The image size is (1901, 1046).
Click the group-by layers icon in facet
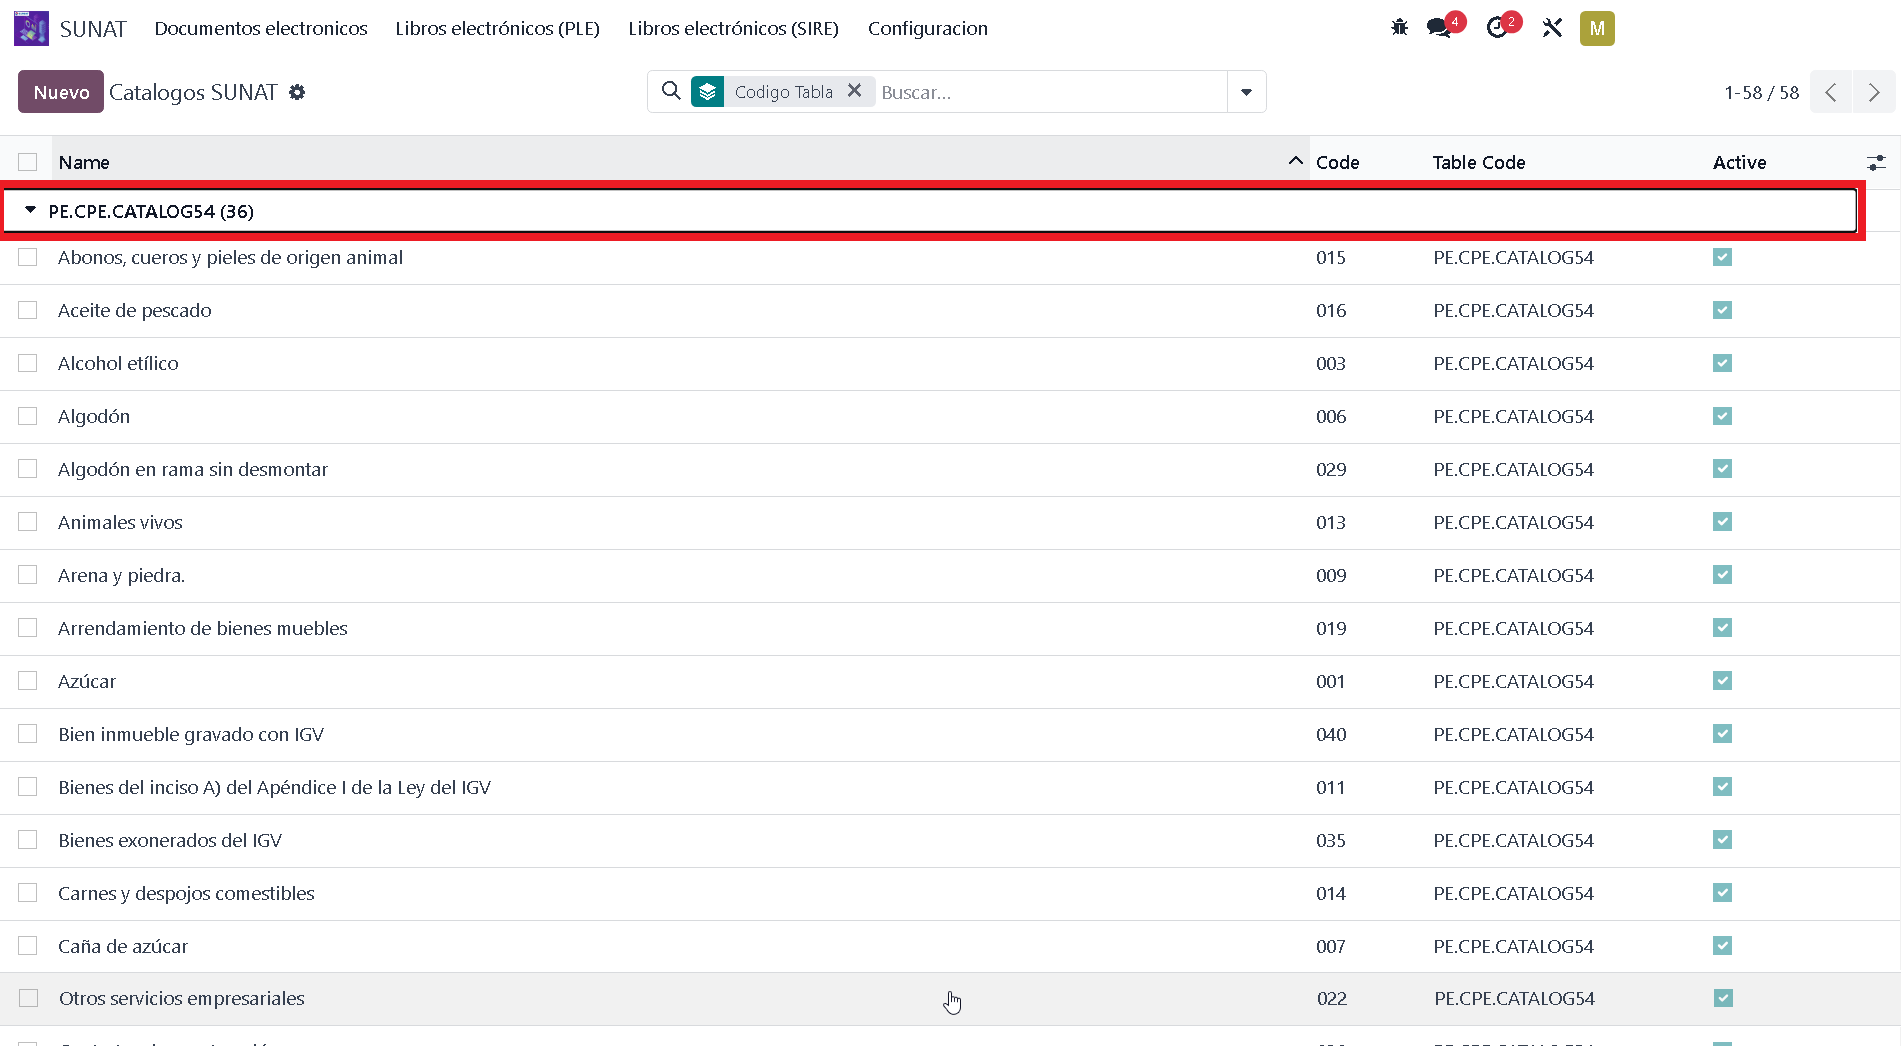click(708, 92)
